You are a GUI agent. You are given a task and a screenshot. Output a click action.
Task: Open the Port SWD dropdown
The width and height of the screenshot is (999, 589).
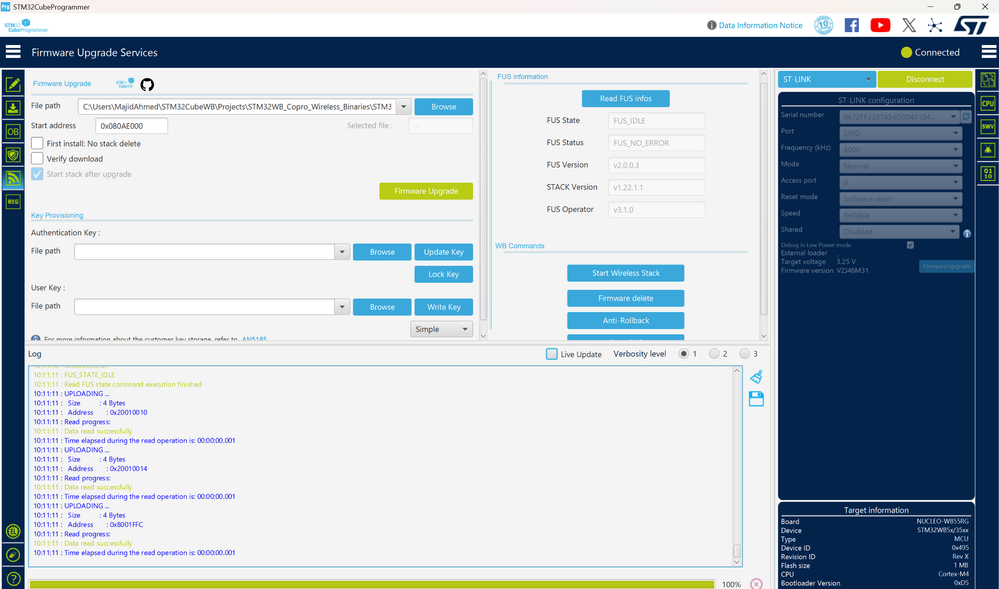click(x=900, y=133)
